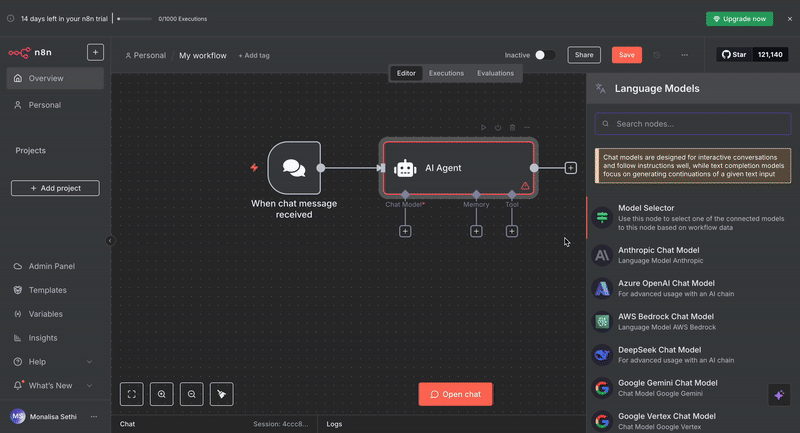800x433 pixels.
Task: Click the tidy up workflow button
Action: pos(221,394)
